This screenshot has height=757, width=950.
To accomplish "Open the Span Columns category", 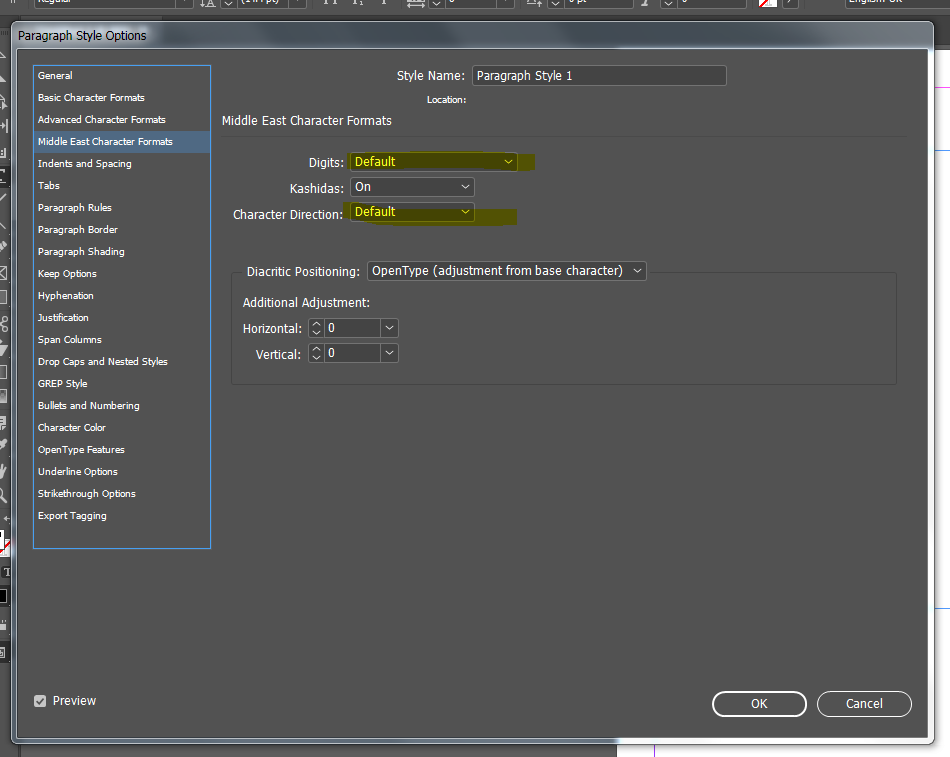I will [122, 340].
